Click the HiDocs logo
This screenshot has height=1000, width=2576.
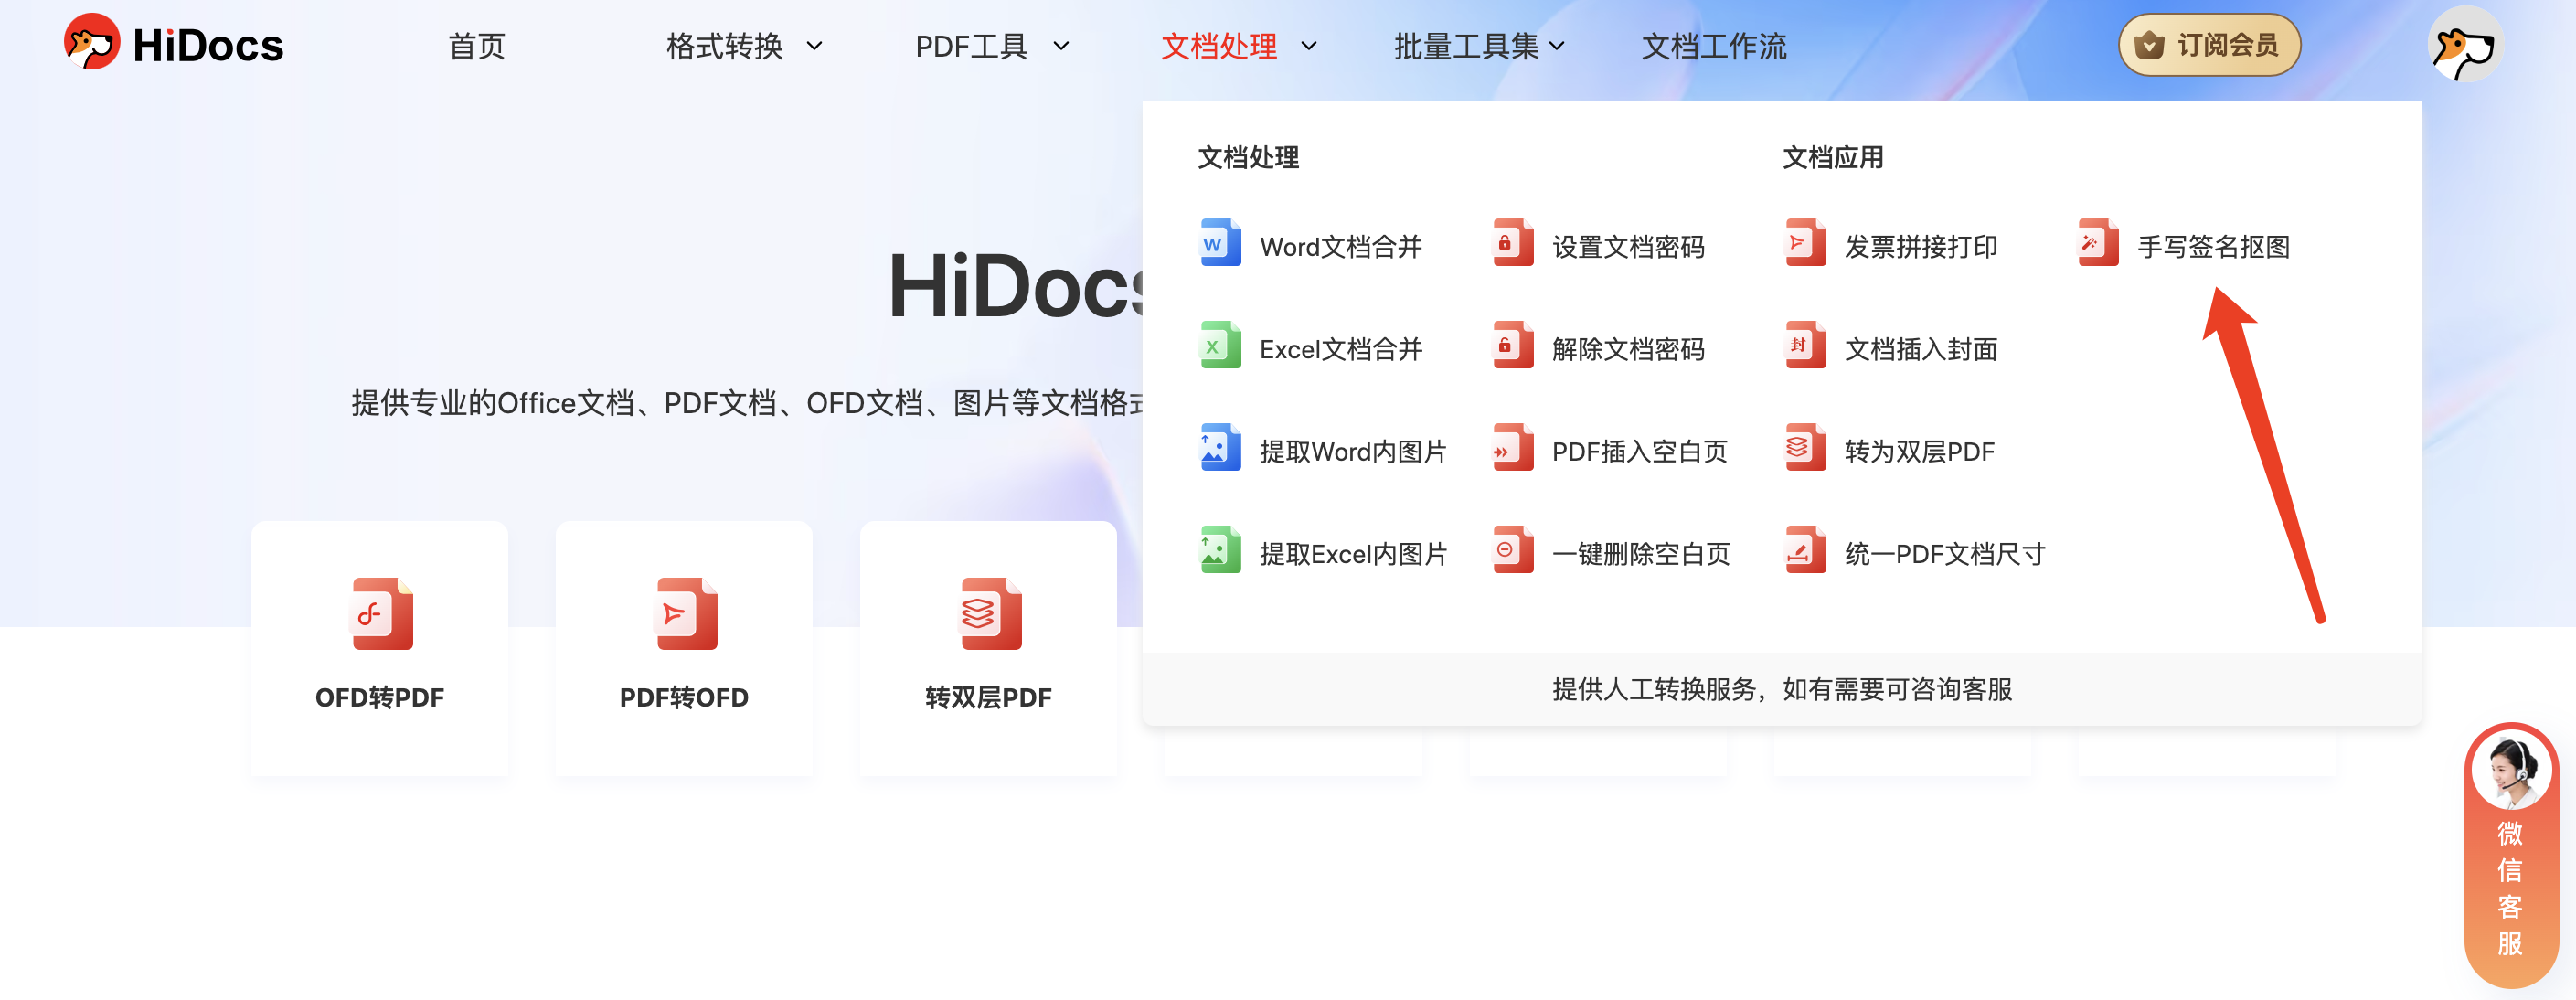173,44
